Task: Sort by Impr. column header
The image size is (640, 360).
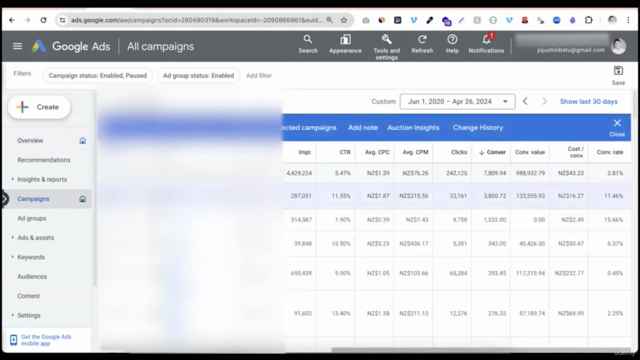Action: [305, 152]
